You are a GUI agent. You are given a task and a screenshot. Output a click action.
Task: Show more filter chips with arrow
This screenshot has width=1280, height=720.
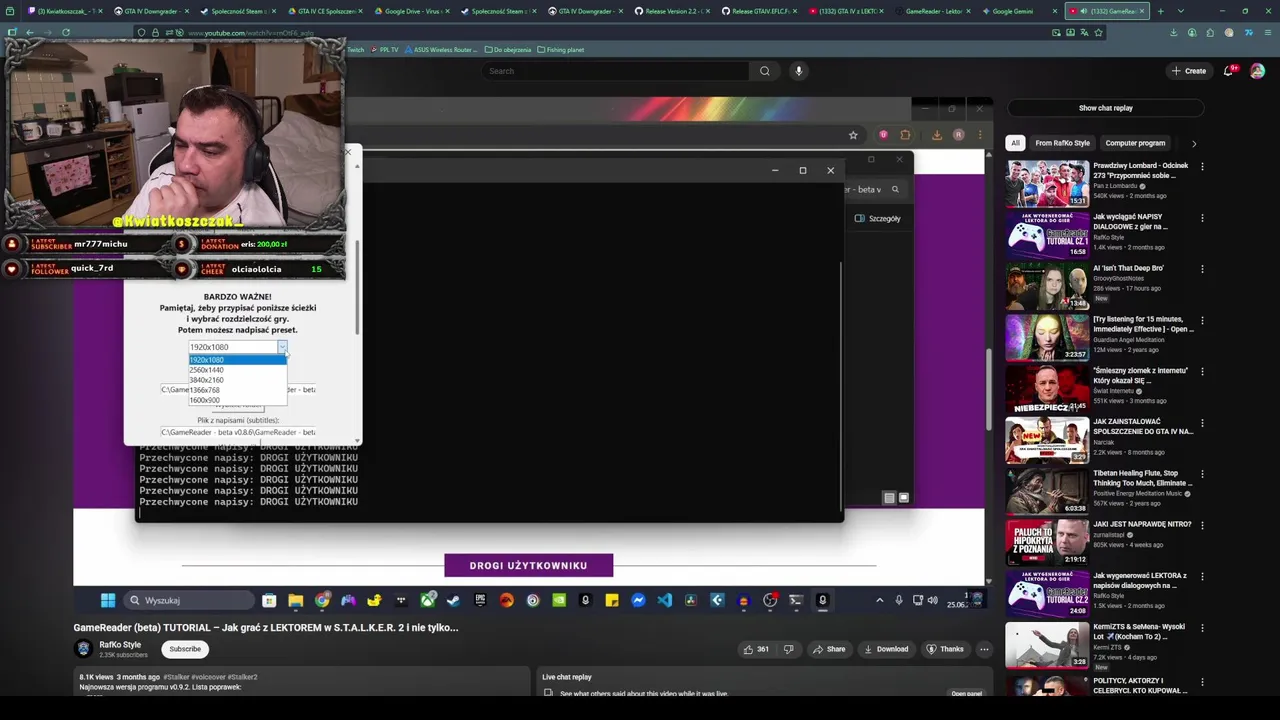(1193, 143)
